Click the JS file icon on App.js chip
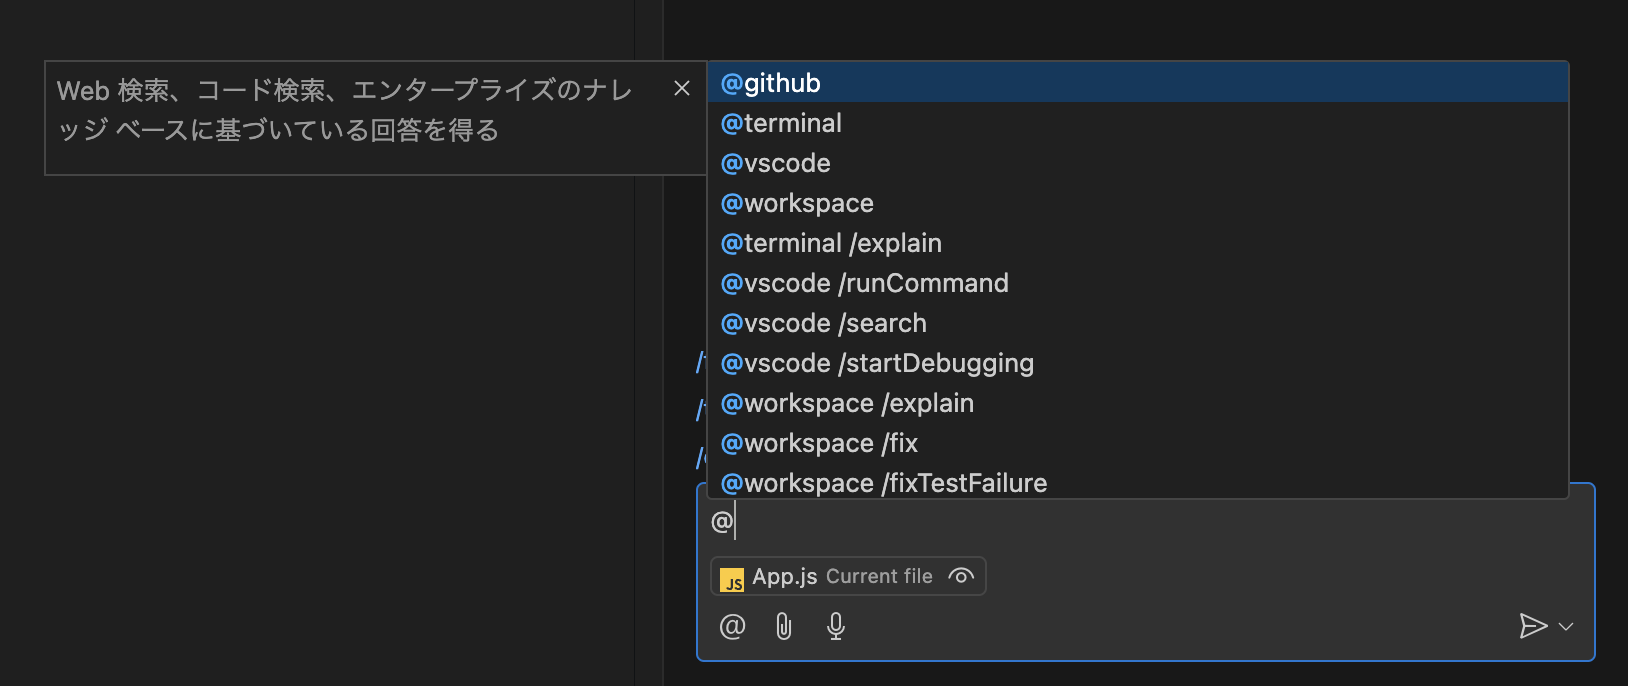 (732, 579)
